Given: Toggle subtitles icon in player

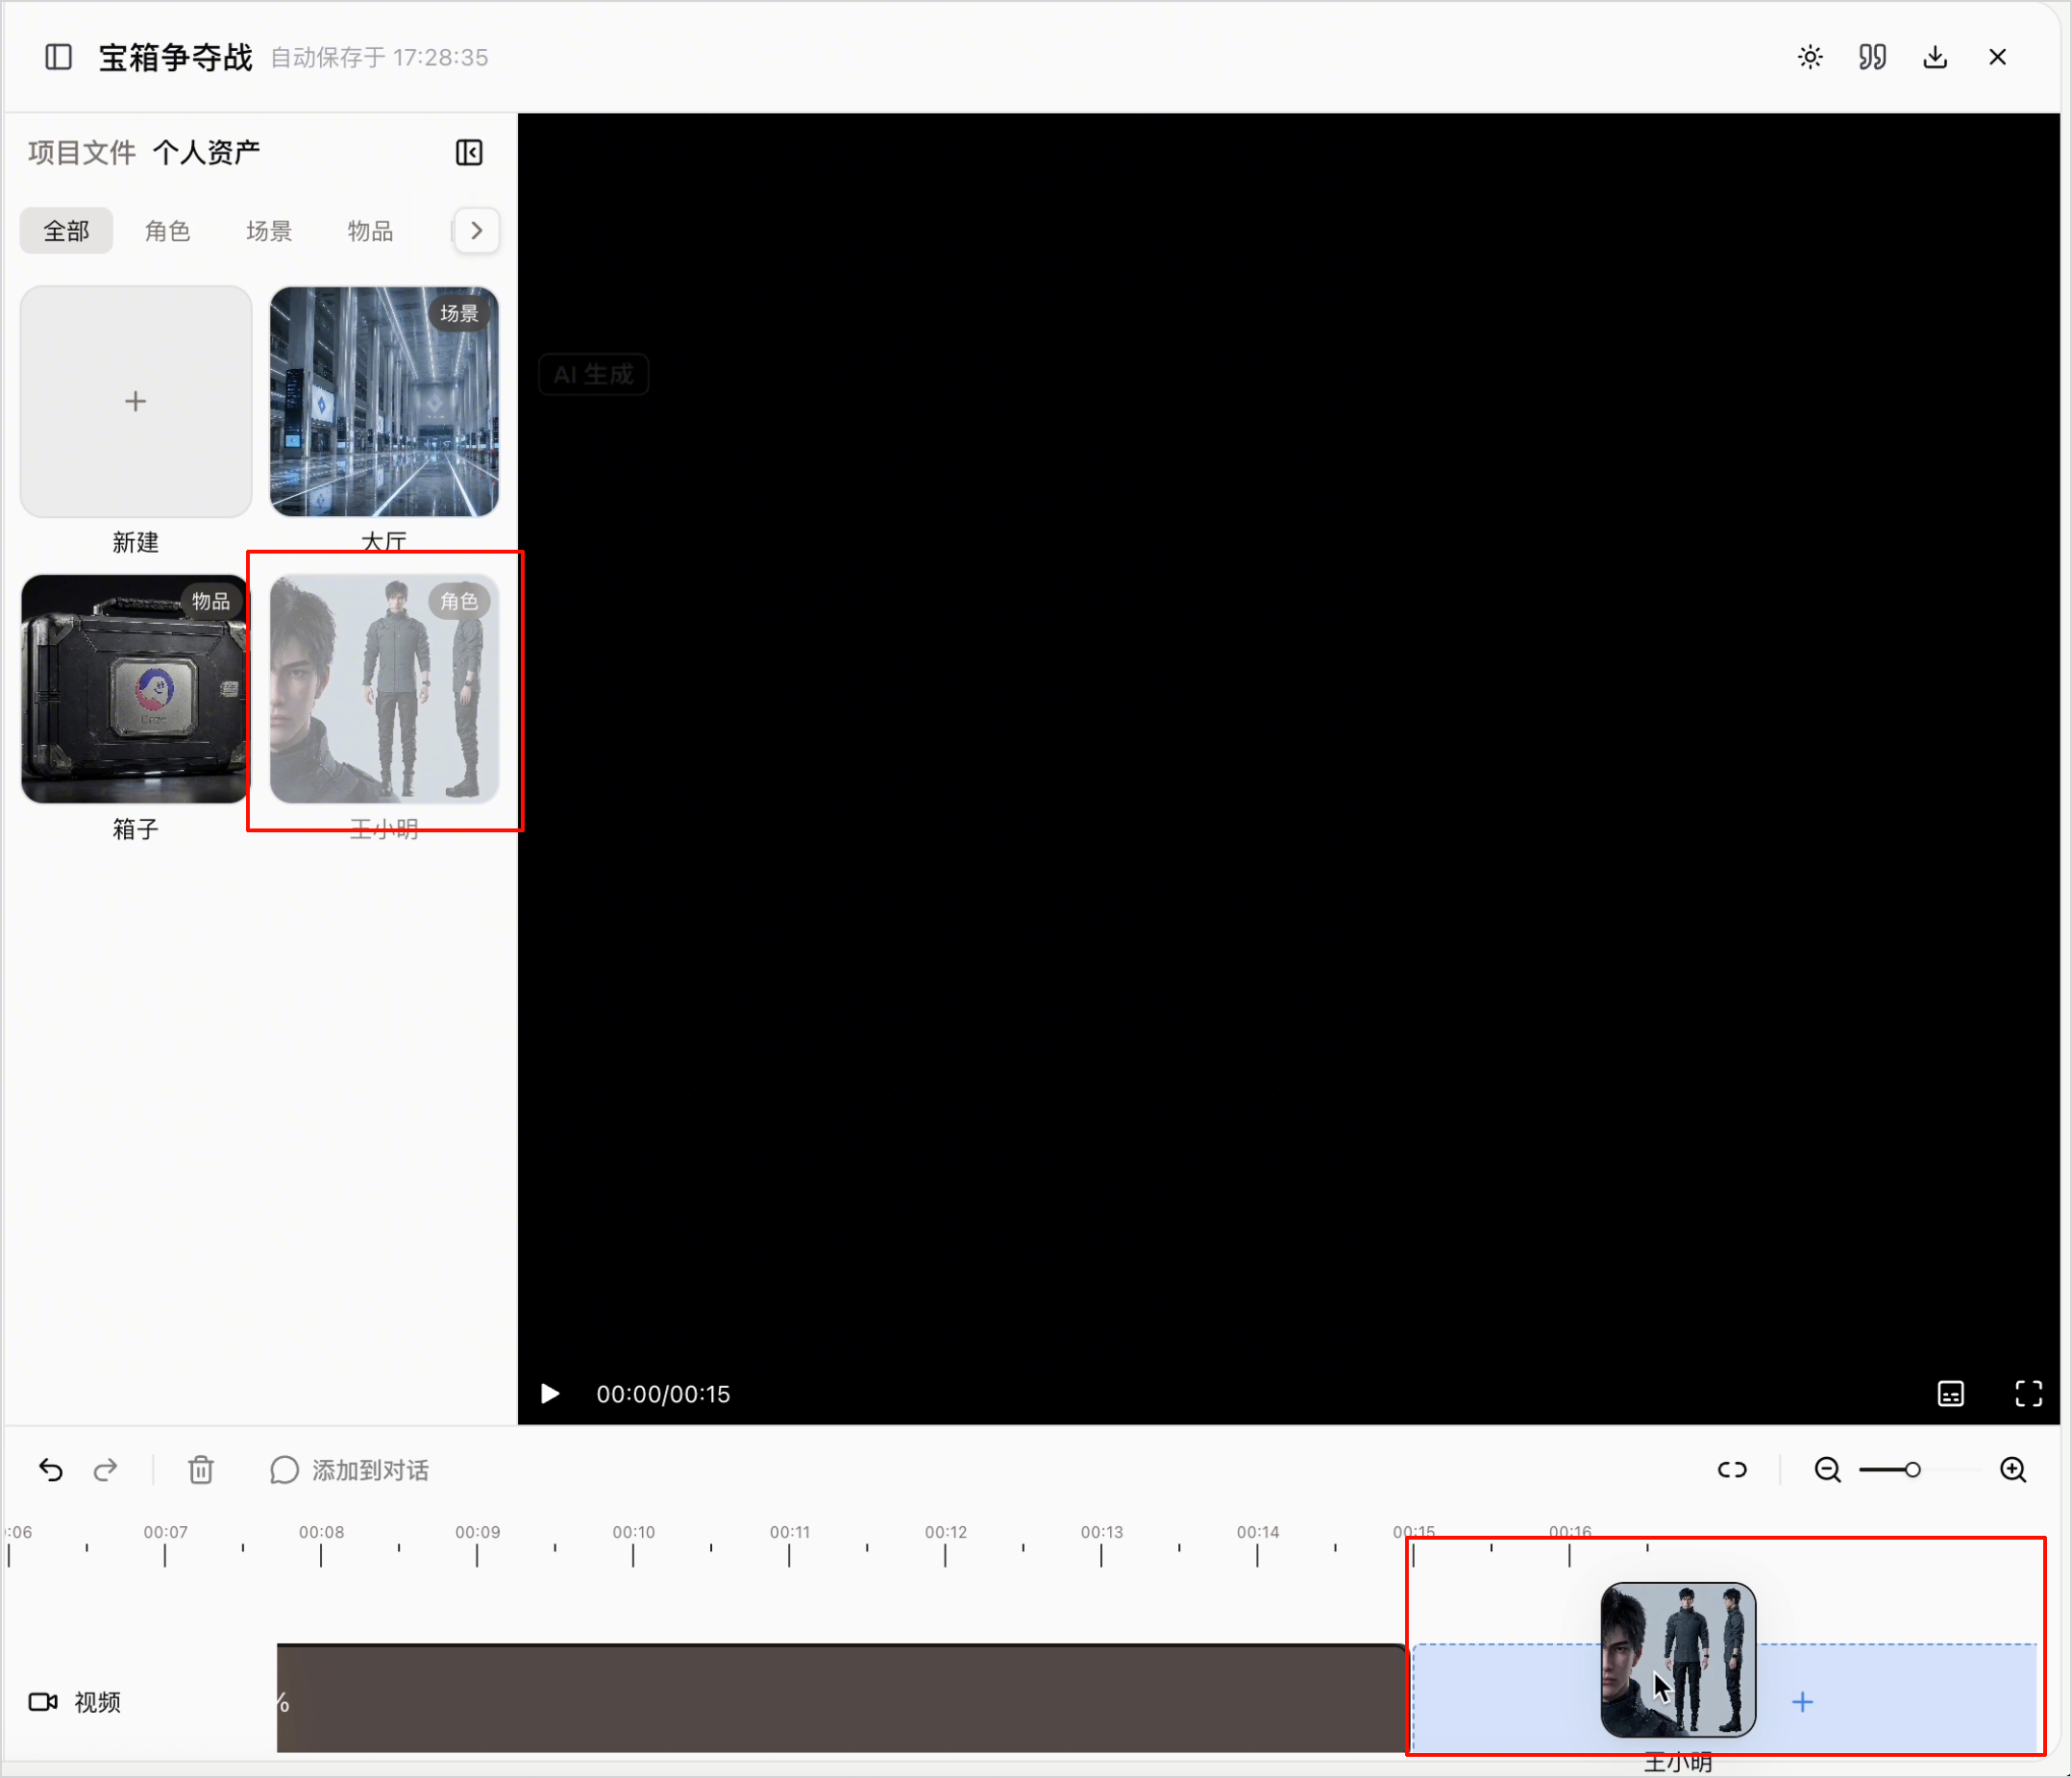Looking at the screenshot, I should [x=1951, y=1394].
